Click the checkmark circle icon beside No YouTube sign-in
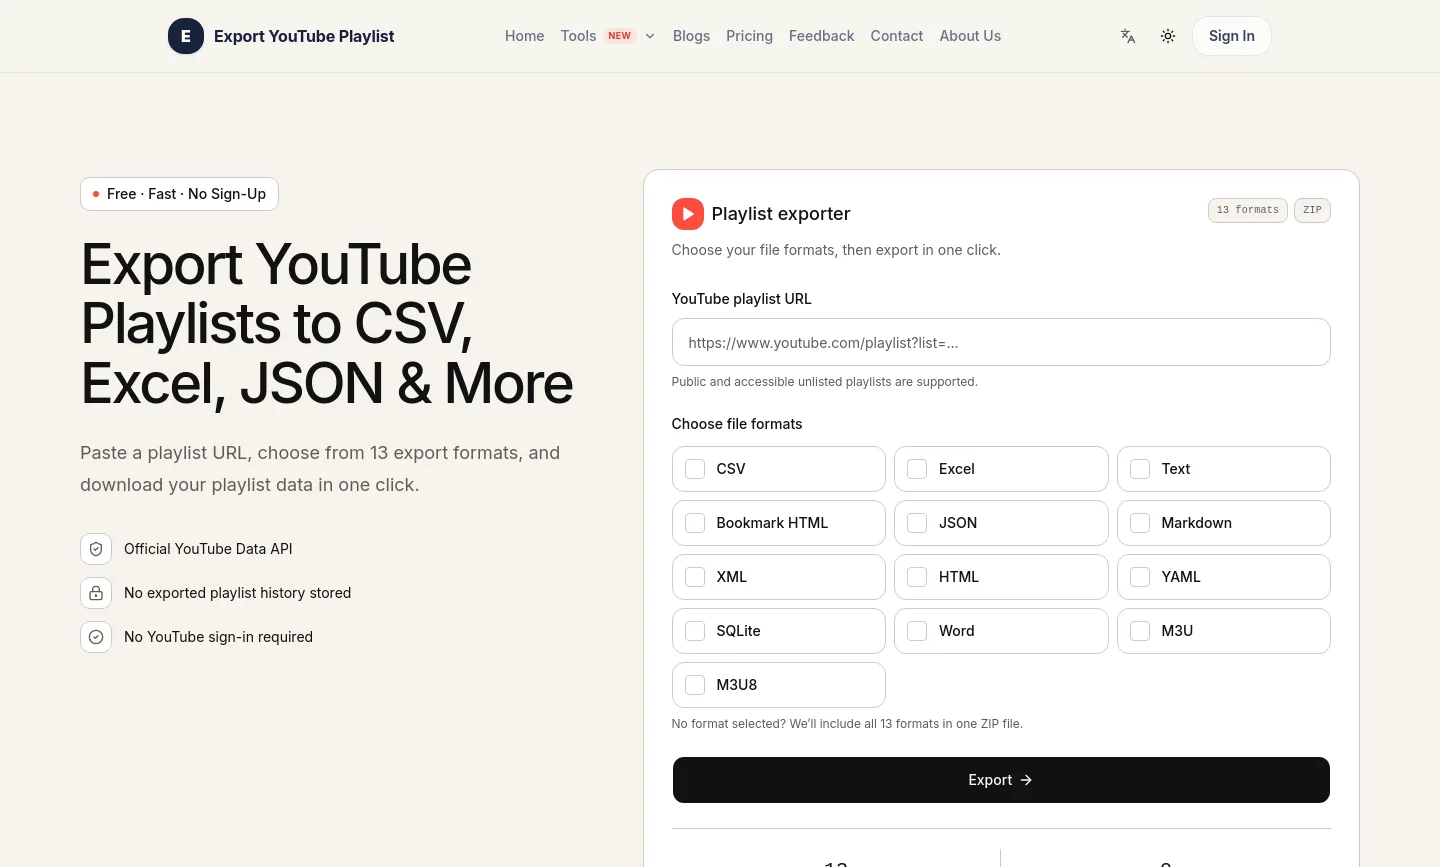1440x867 pixels. pos(96,637)
